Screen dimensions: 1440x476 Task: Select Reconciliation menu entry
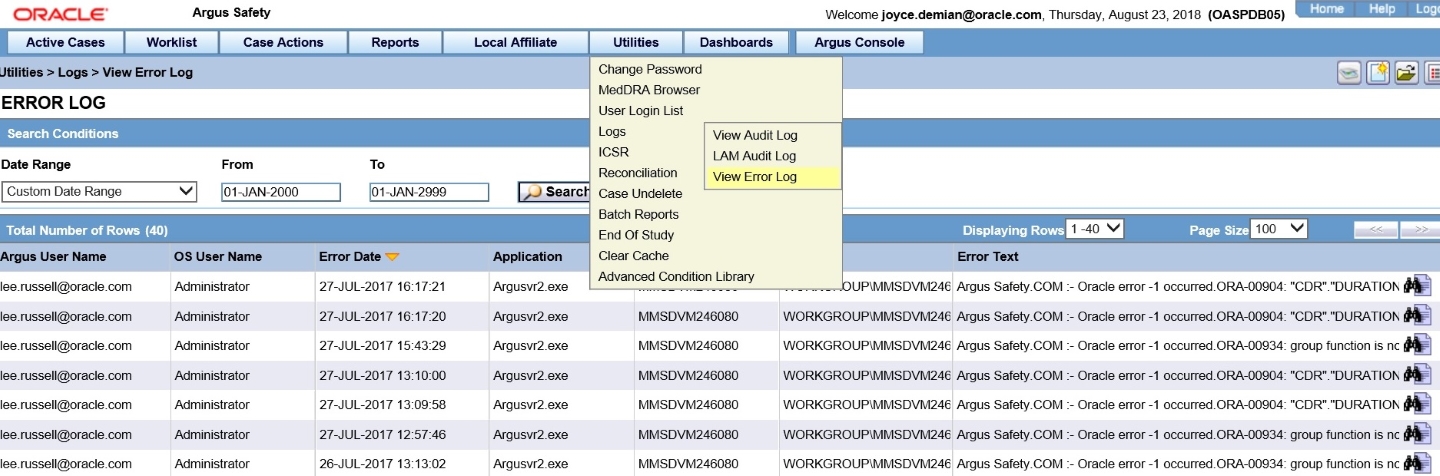pos(638,173)
